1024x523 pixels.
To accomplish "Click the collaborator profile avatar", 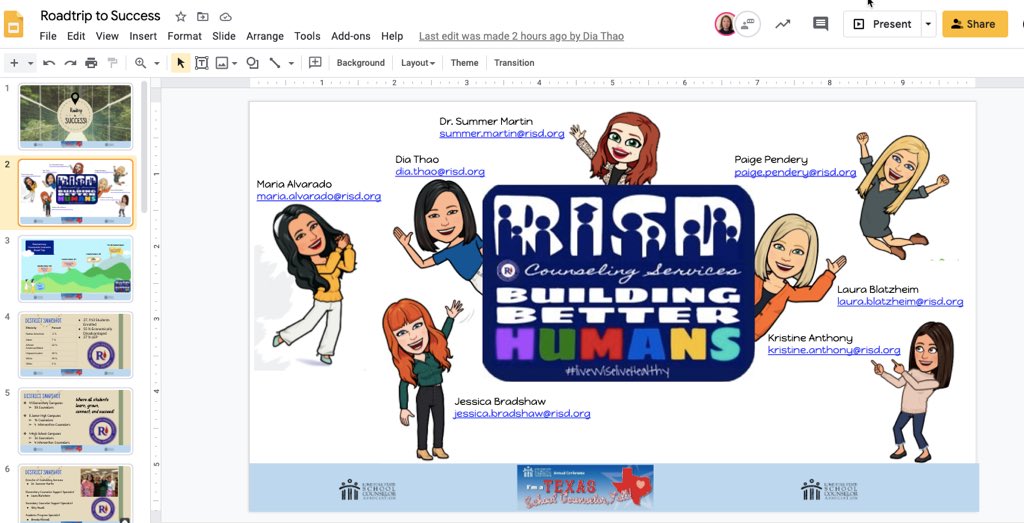I will pos(726,24).
